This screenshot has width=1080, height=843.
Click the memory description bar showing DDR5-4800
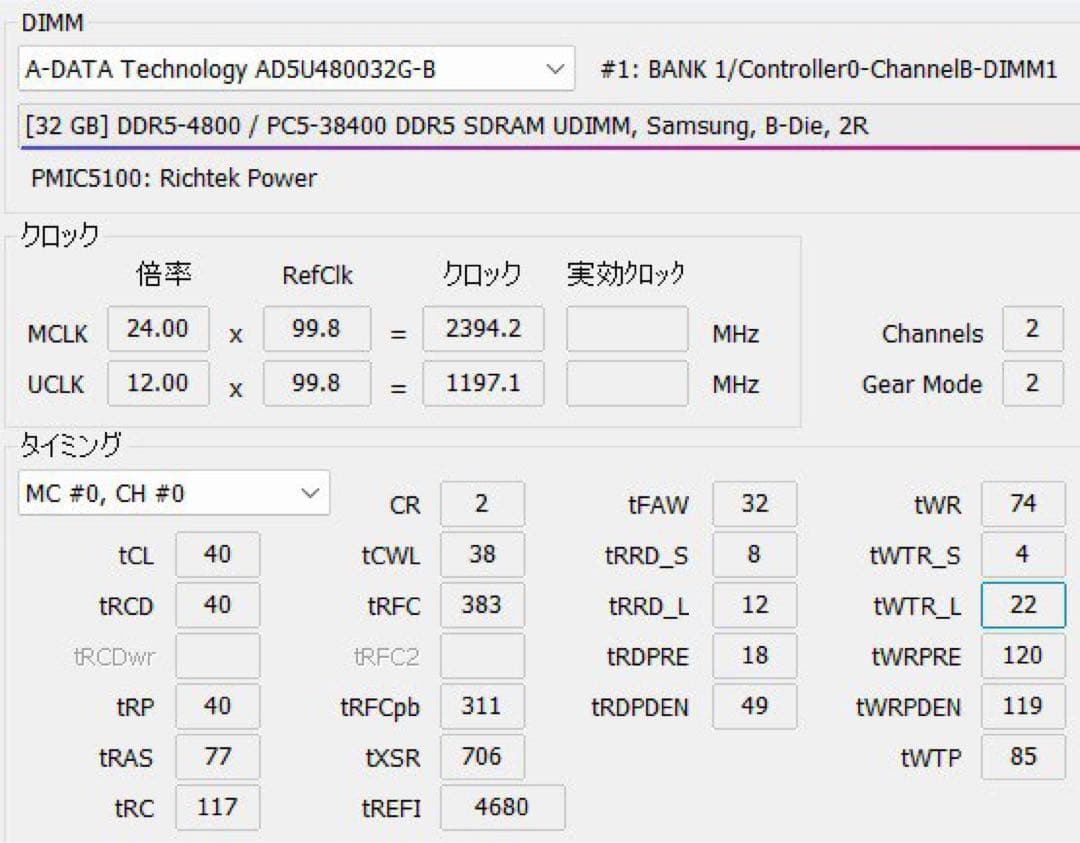point(540,125)
